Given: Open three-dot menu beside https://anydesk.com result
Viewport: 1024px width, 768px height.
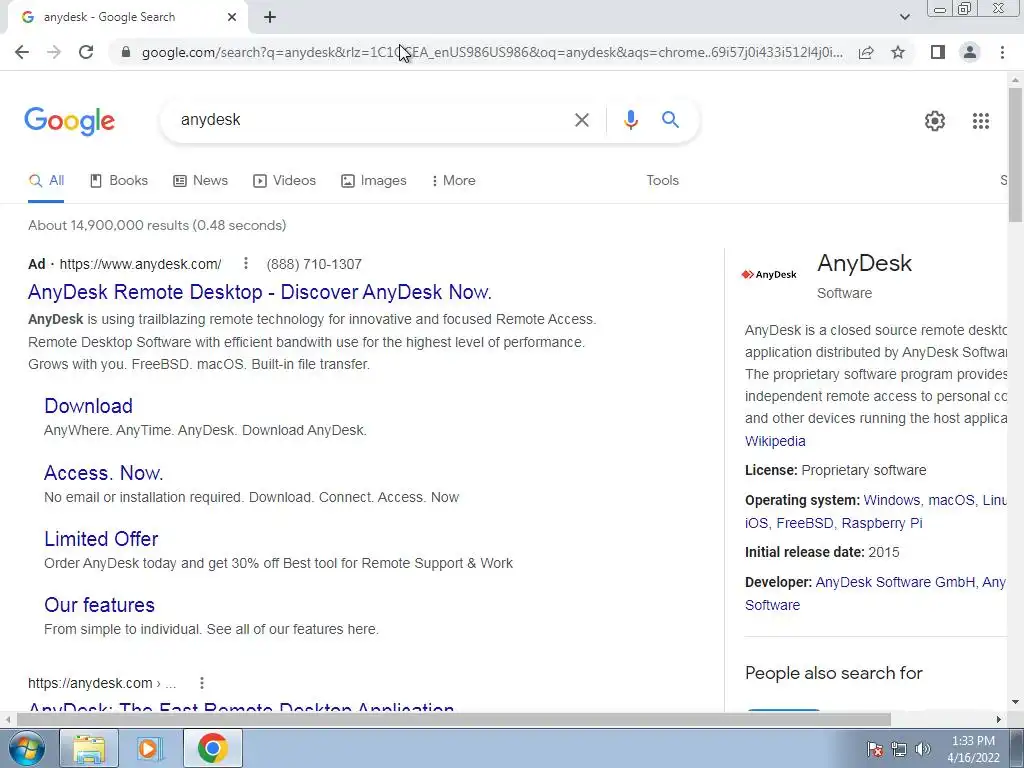Looking at the screenshot, I should (x=202, y=683).
